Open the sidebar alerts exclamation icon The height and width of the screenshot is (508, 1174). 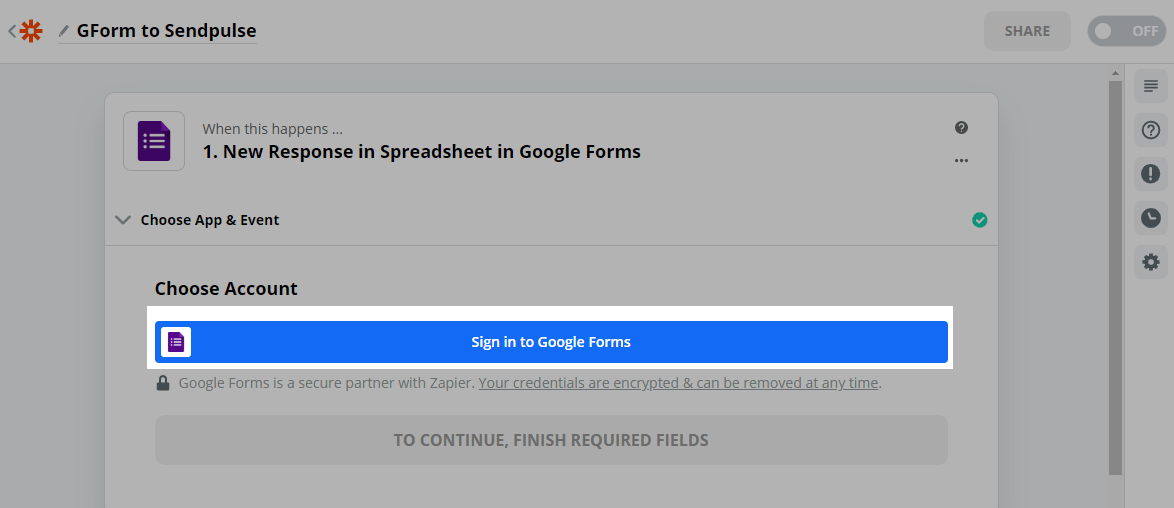[1151, 174]
